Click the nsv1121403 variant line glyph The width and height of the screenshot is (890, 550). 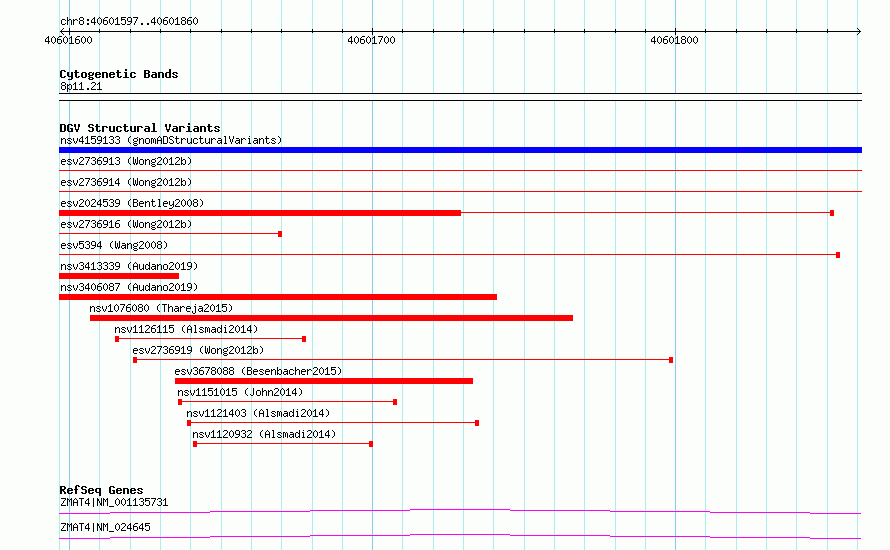333,423
